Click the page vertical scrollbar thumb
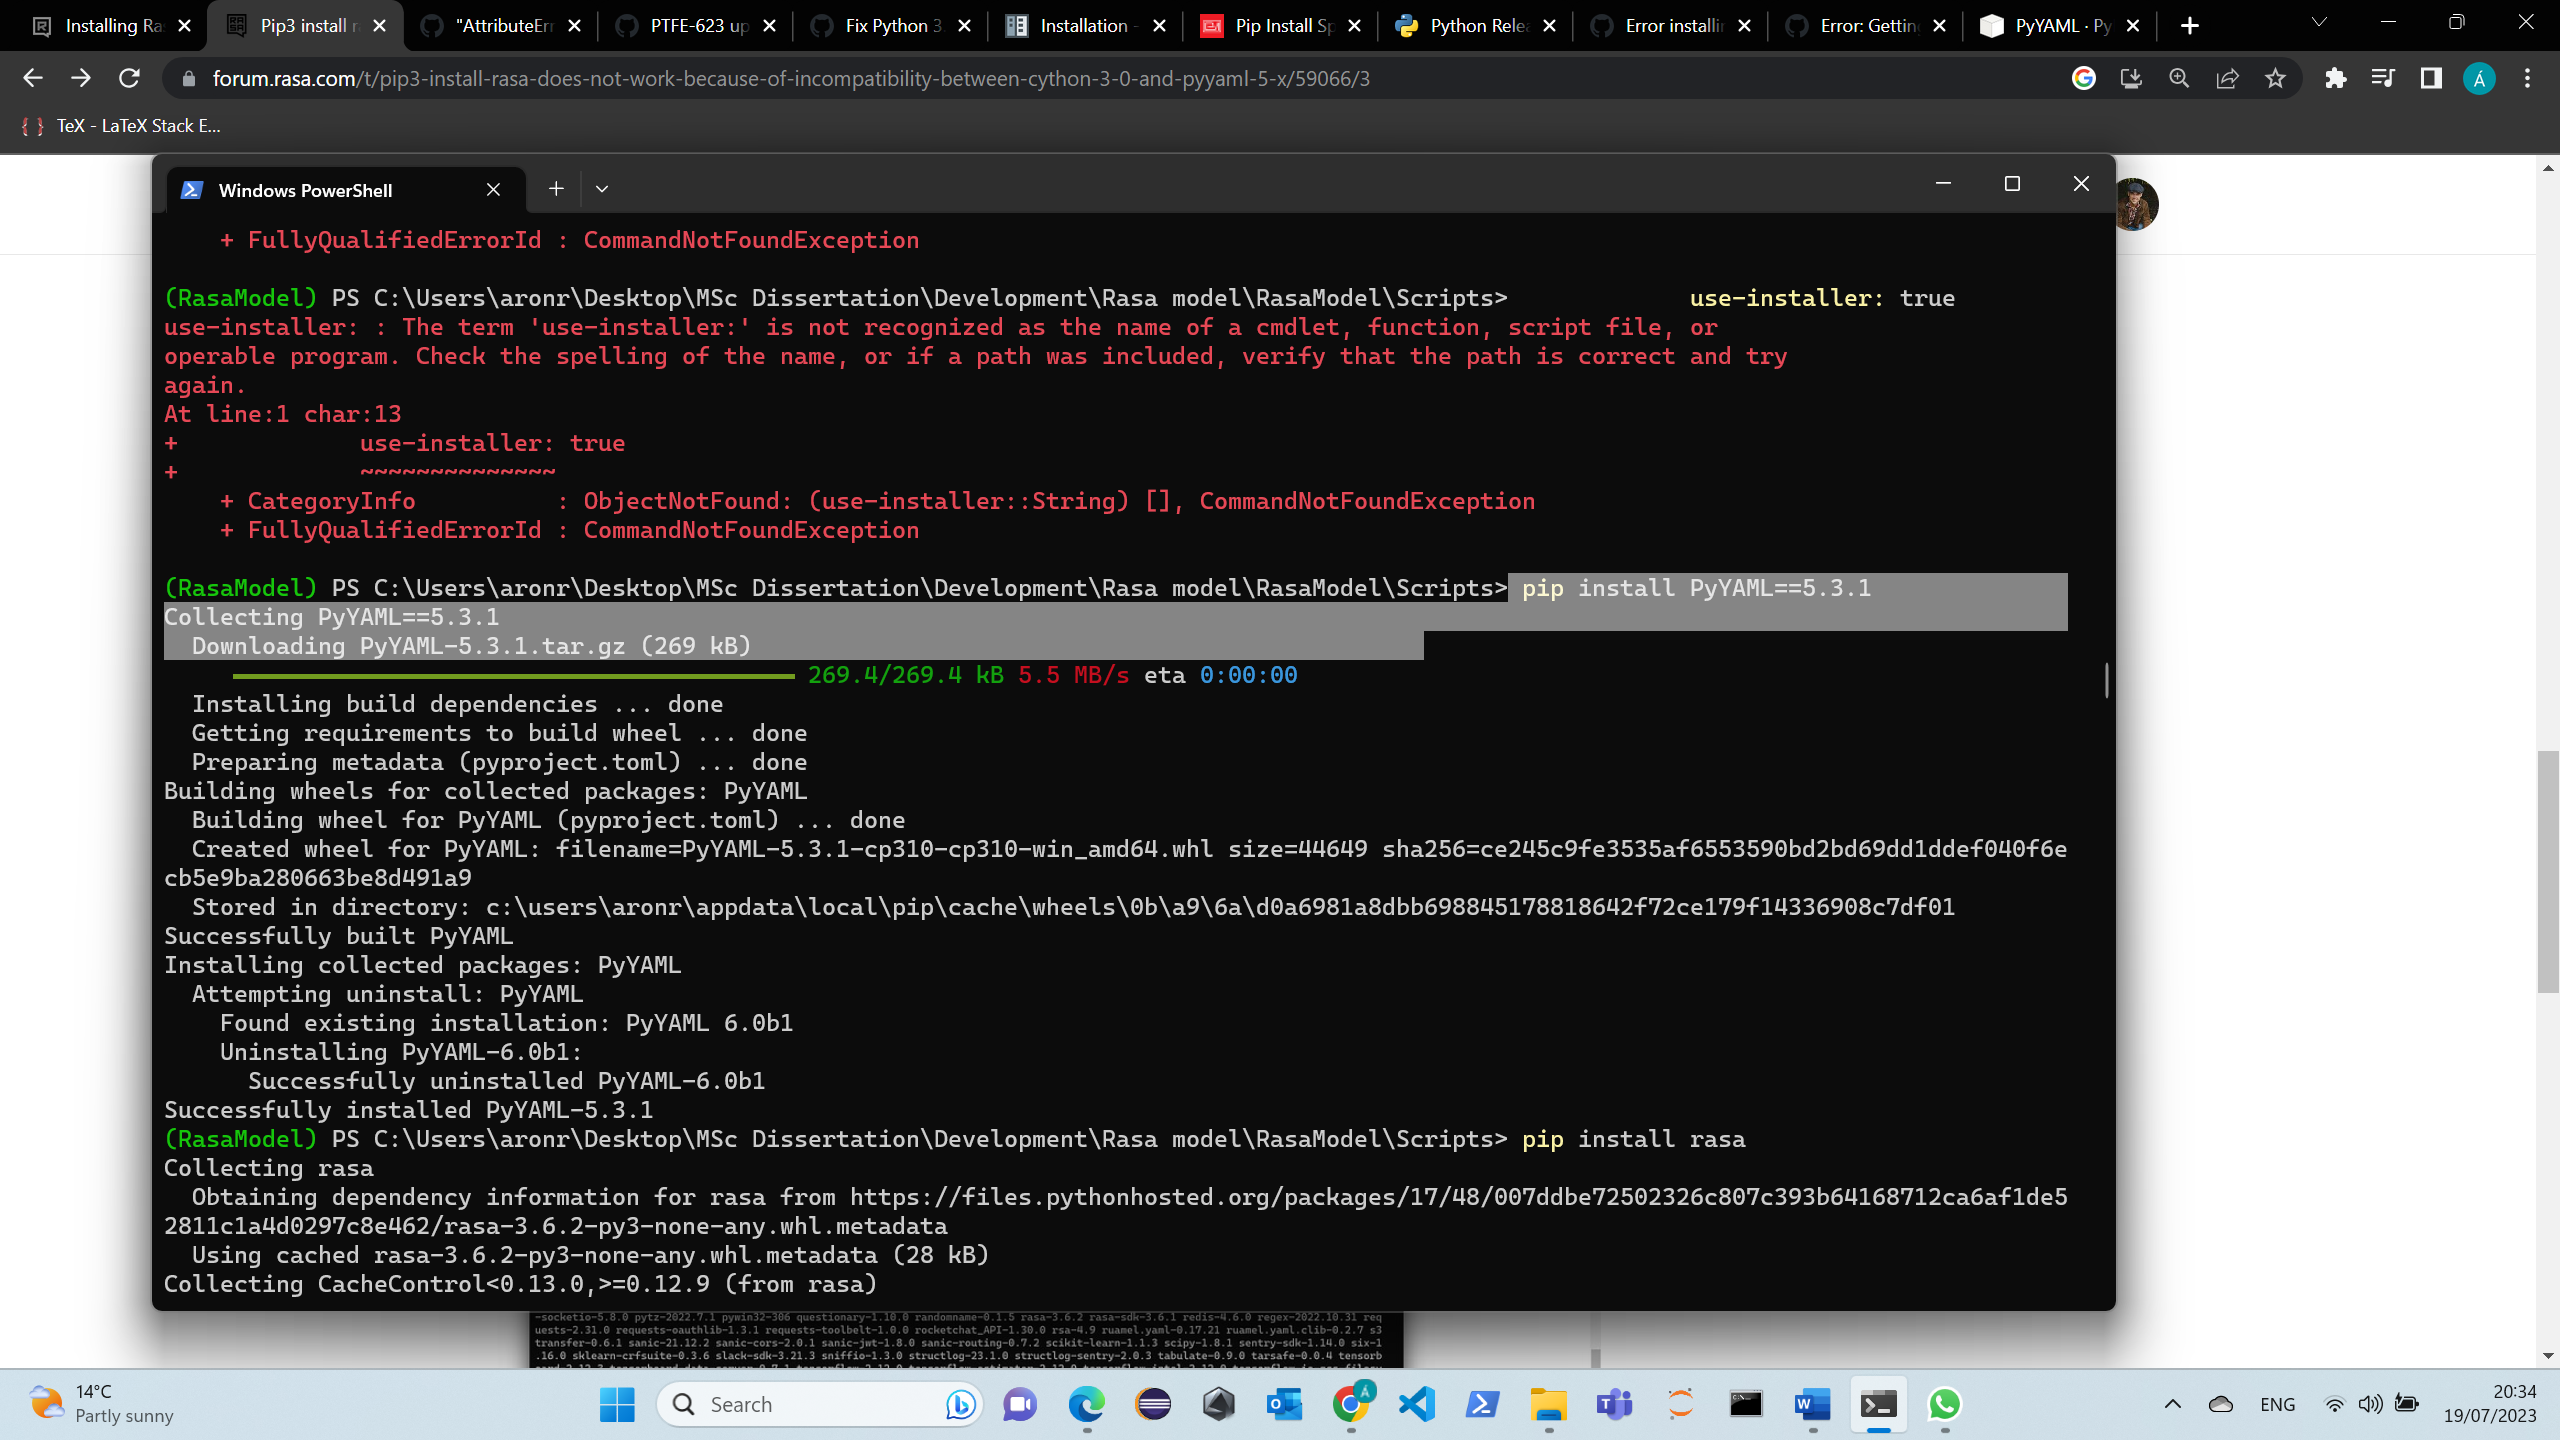This screenshot has width=2560, height=1440. point(2548,870)
